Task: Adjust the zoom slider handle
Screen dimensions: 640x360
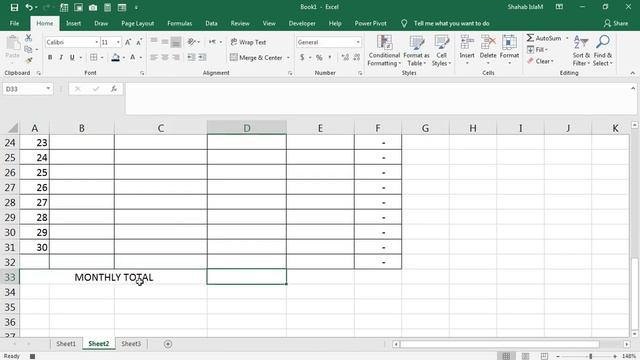Action: pyautogui.click(x=590, y=356)
